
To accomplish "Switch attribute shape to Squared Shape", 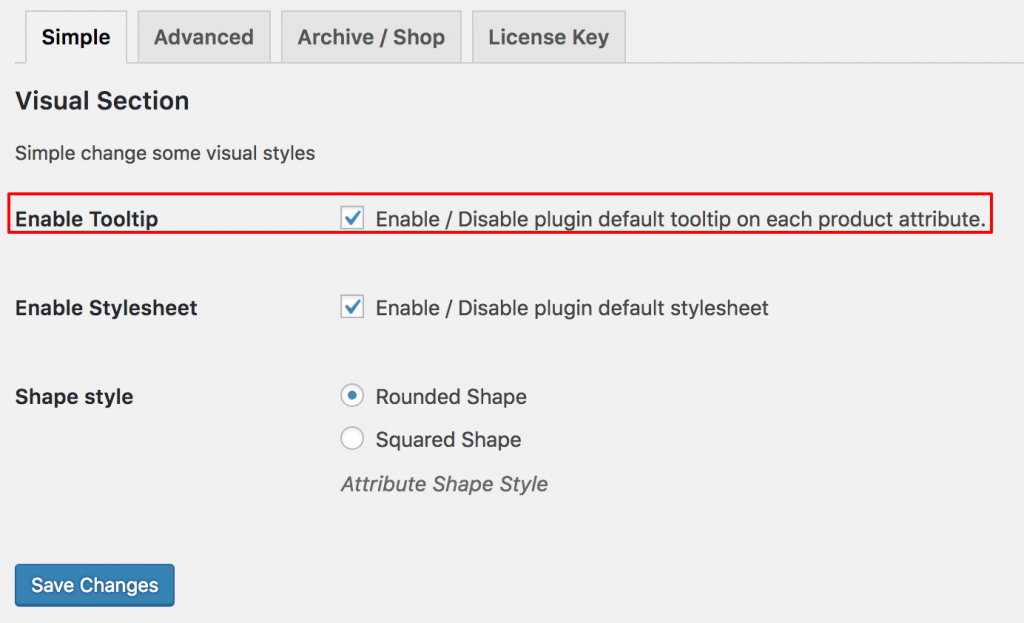I will pyautogui.click(x=352, y=439).
